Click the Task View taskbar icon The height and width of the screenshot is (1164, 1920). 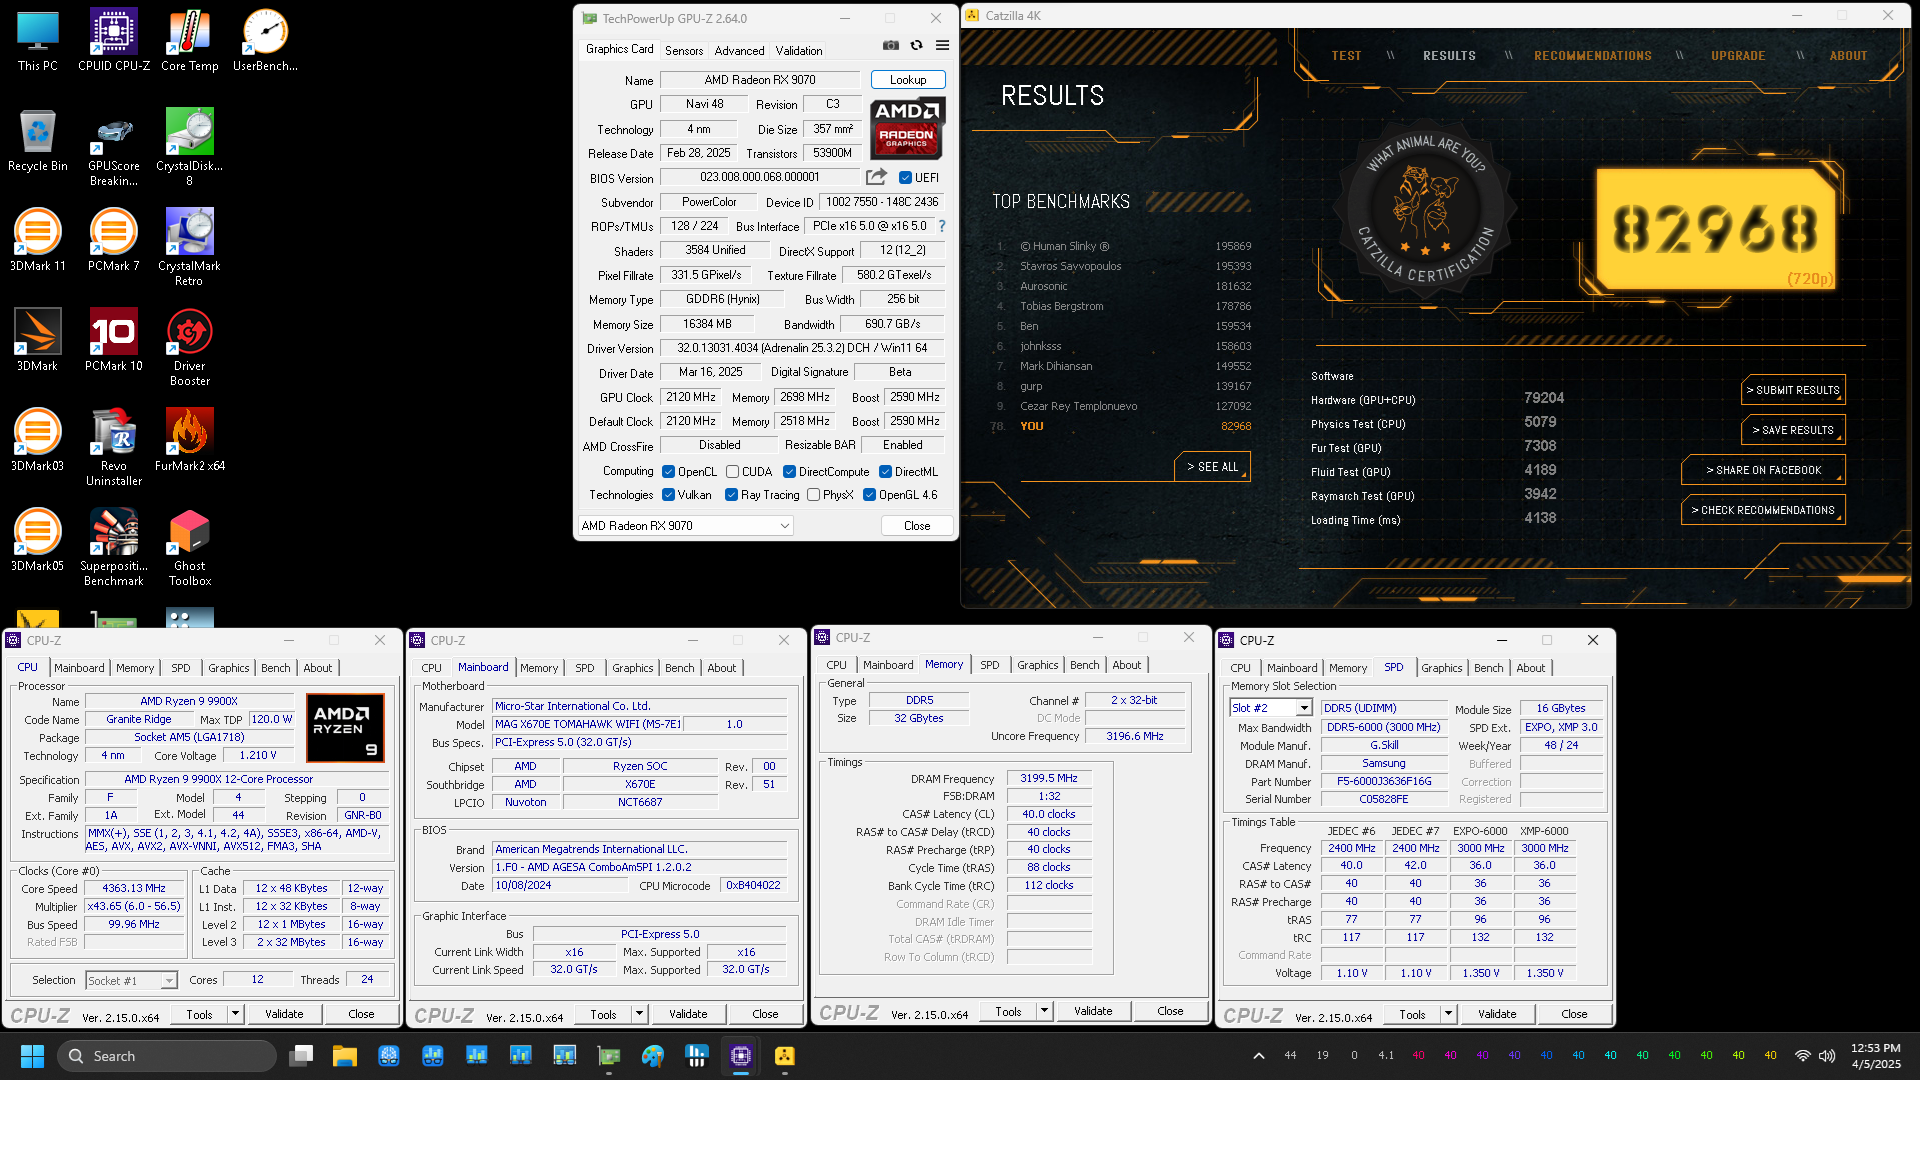coord(301,1056)
